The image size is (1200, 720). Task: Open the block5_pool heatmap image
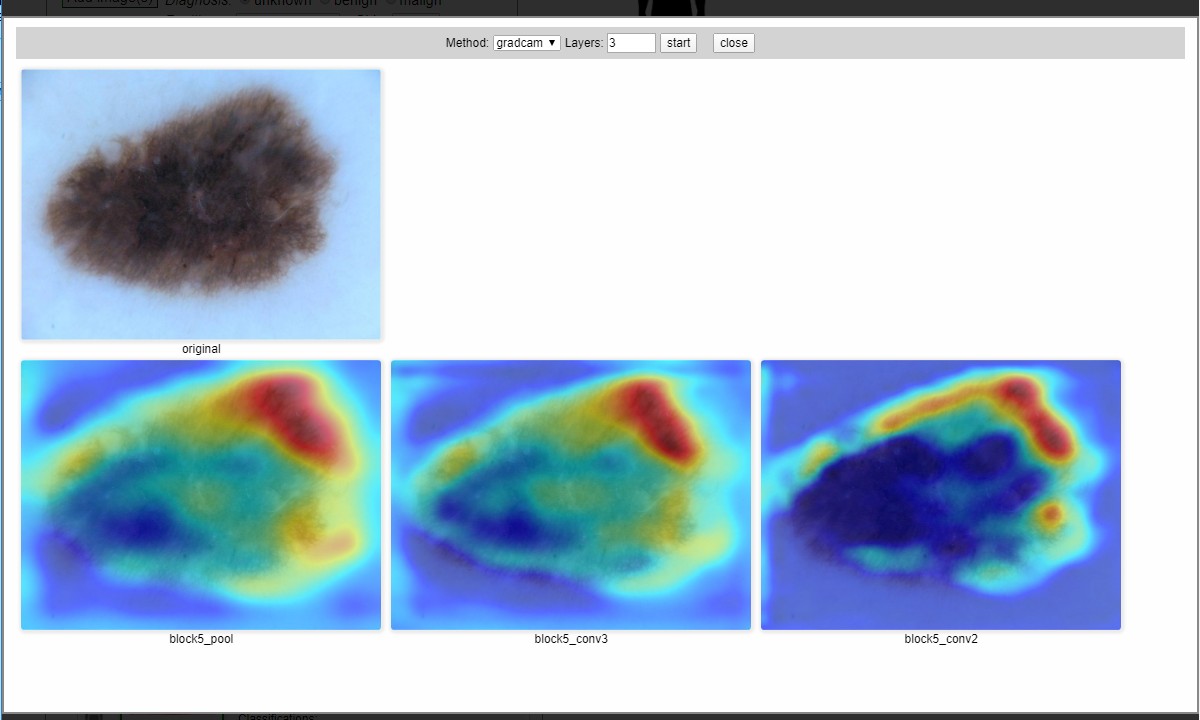tap(201, 495)
